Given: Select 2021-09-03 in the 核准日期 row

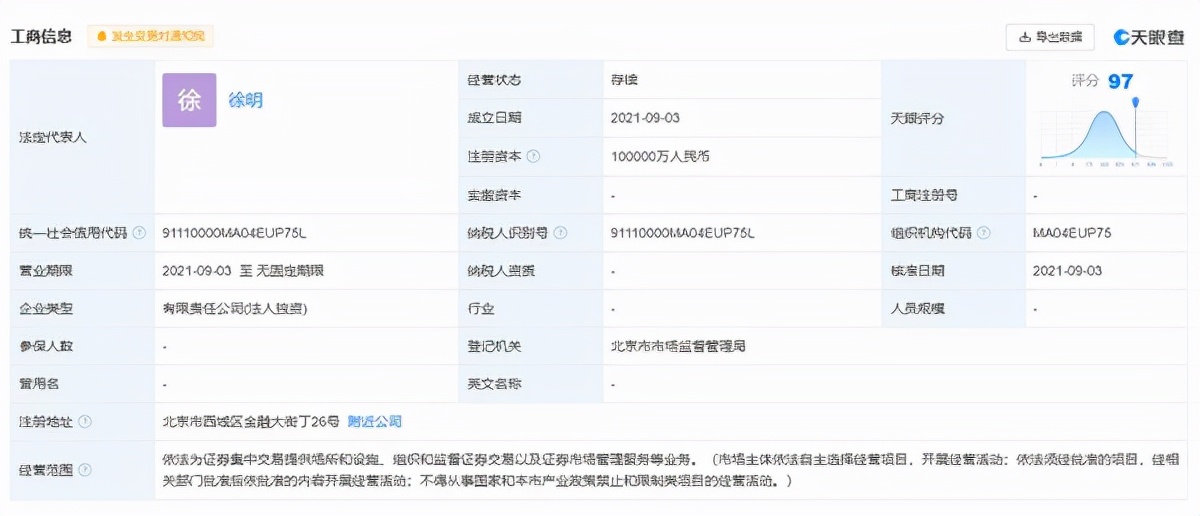Looking at the screenshot, I should 1068,271.
